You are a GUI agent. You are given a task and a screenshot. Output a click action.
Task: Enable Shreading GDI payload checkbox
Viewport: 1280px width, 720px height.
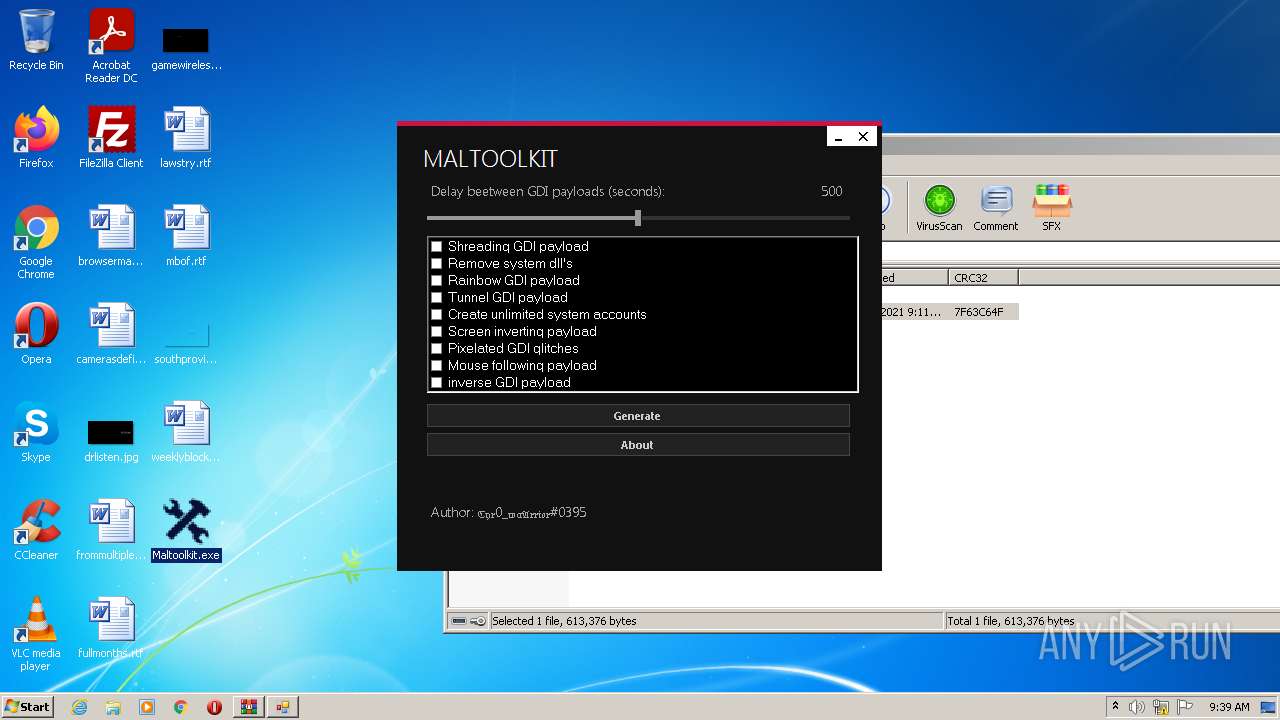tap(436, 246)
